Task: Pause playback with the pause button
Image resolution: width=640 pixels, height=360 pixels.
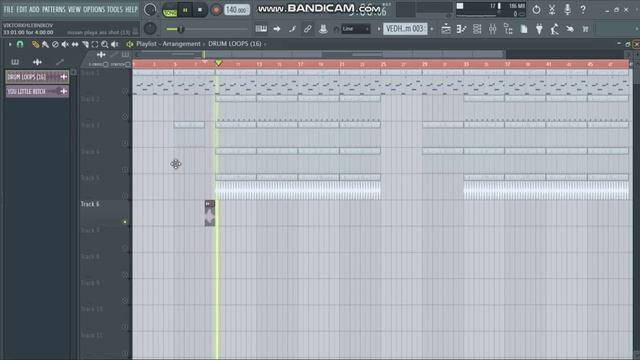Action: (x=185, y=10)
